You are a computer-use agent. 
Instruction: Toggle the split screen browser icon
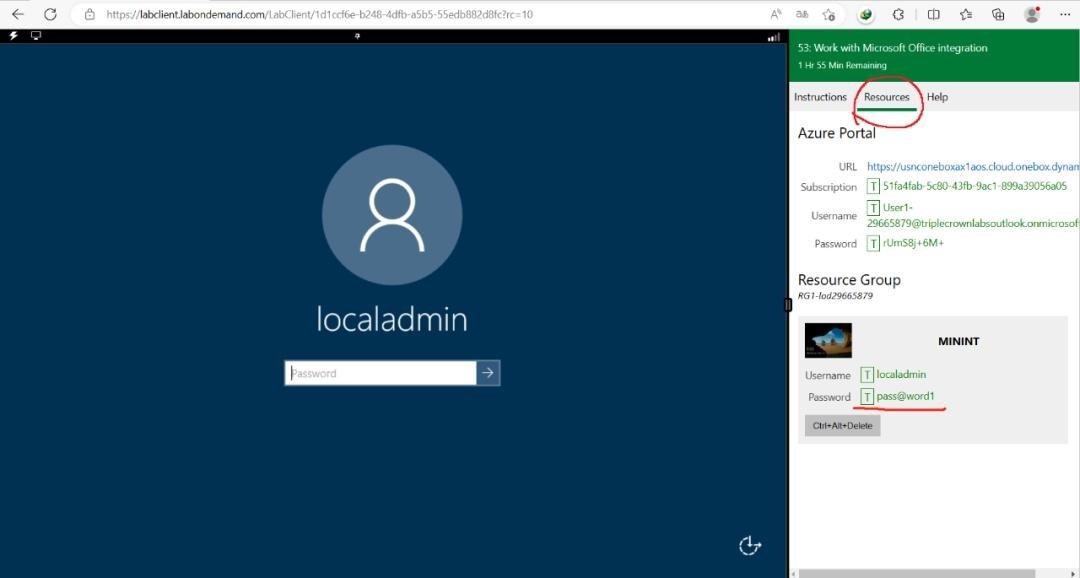click(933, 15)
